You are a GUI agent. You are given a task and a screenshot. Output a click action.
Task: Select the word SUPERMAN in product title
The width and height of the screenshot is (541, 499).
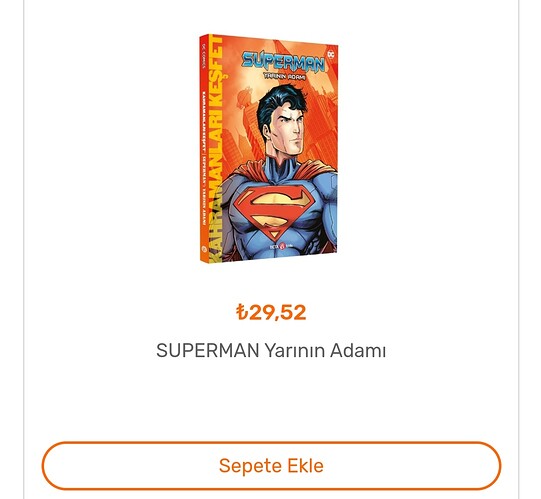(x=208, y=351)
